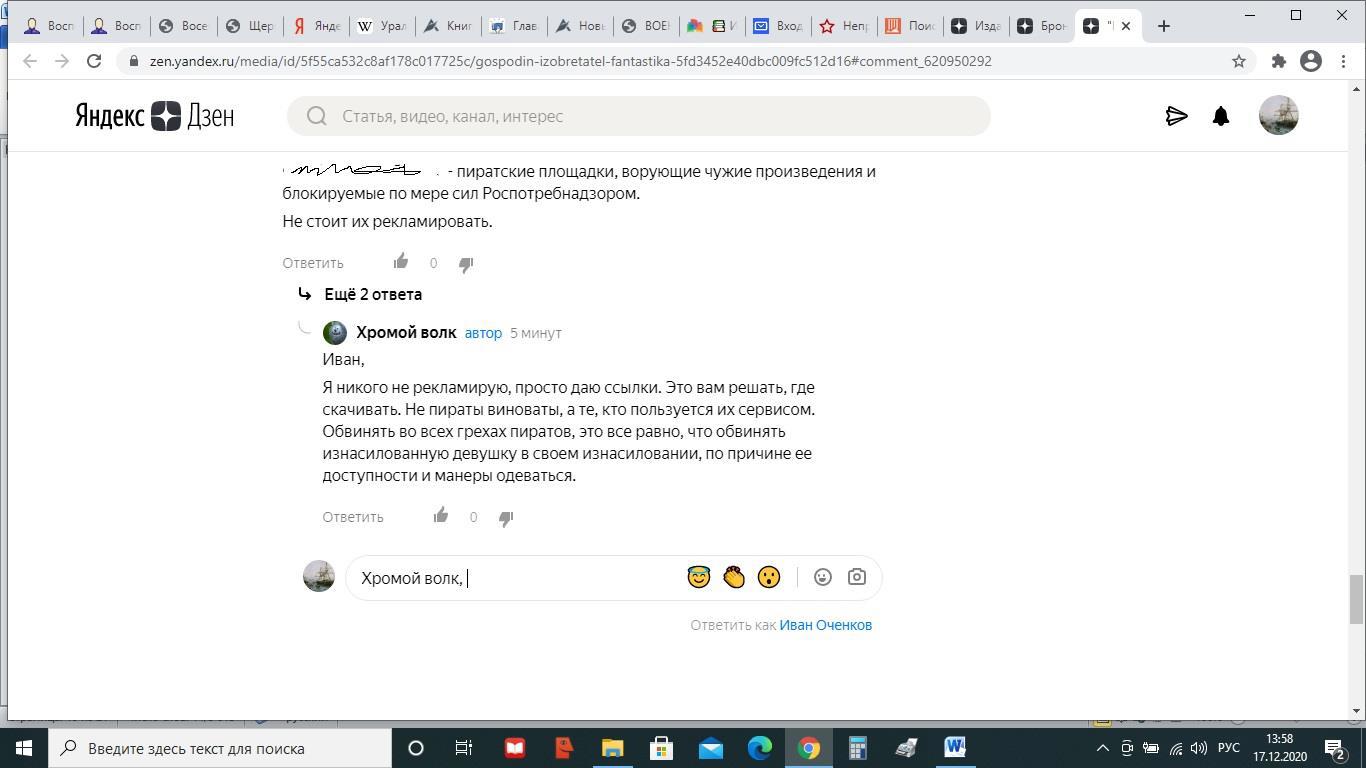Like the Хромой волк comment
This screenshot has width=1366, height=768.
(x=441, y=516)
